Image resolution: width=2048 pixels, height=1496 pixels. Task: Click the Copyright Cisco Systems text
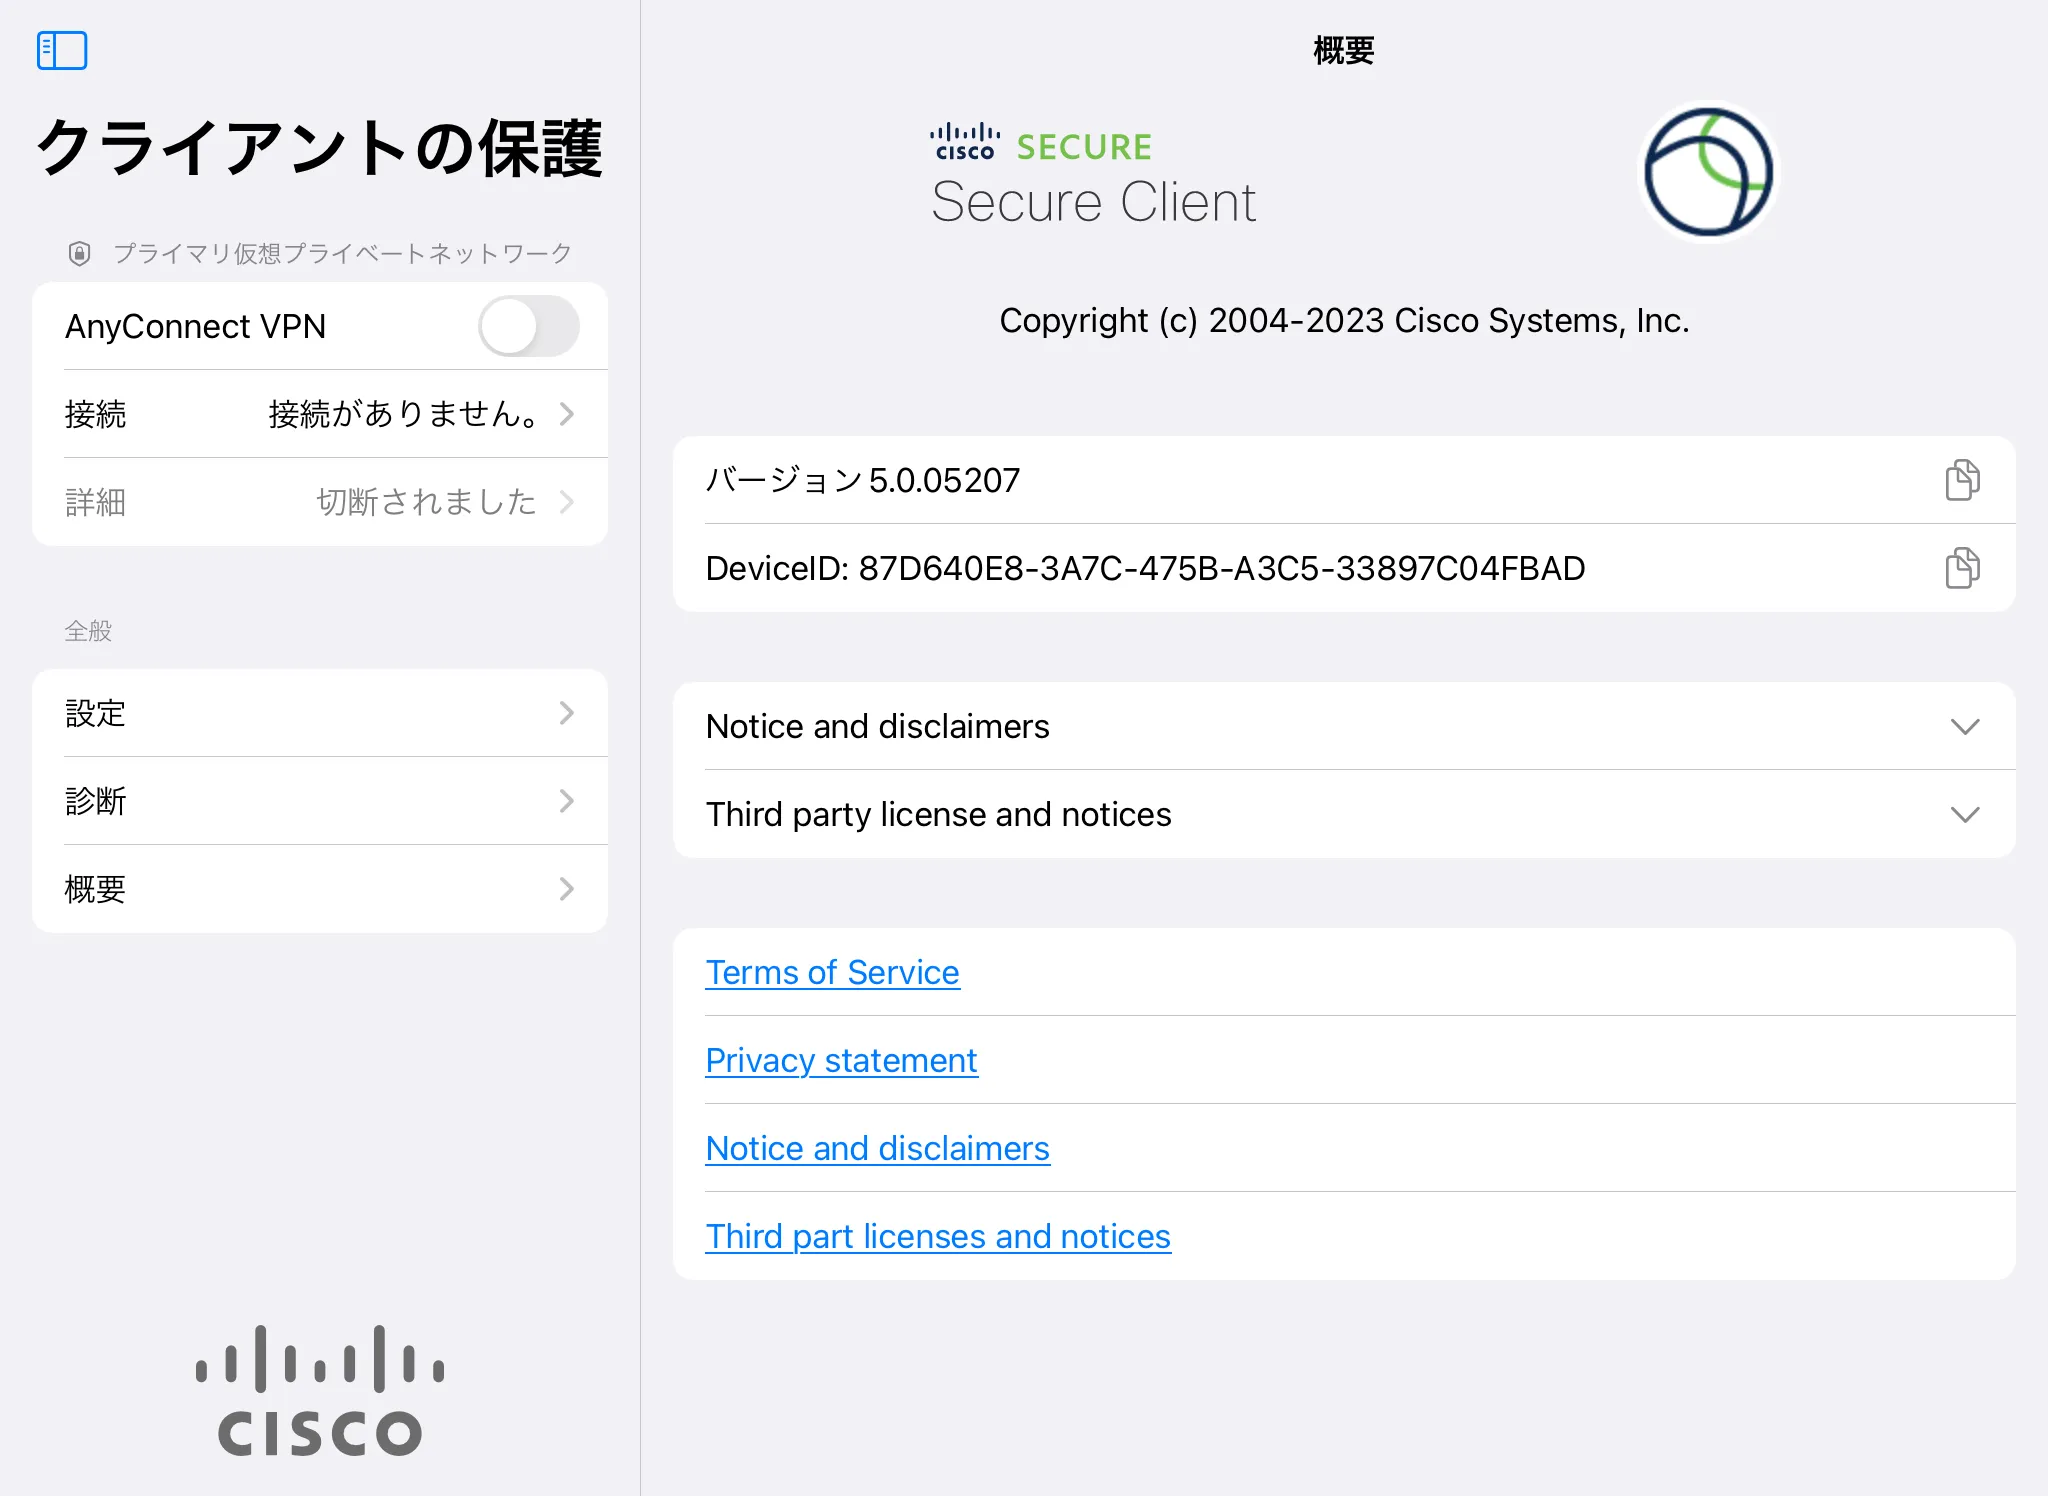(x=1344, y=321)
